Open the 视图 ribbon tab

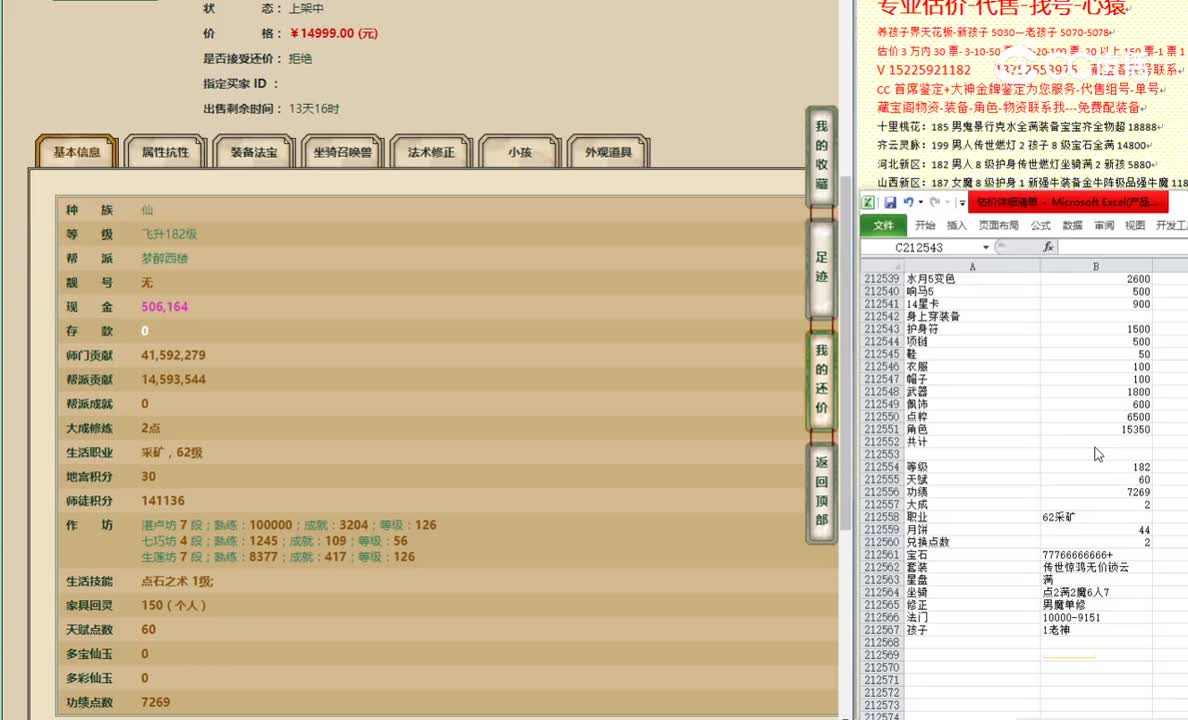point(1135,225)
